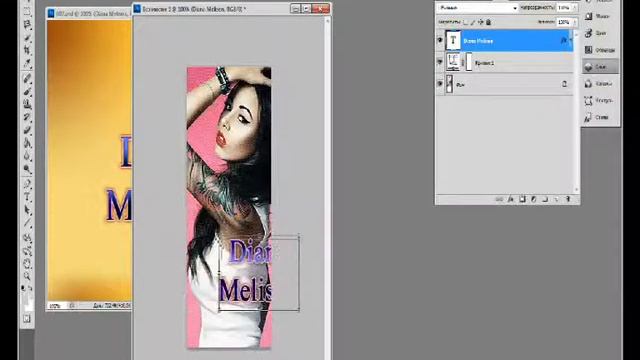Image resolution: width=640 pixels, height=360 pixels.
Task: Click the foreground and background color swatches
Action: point(28,302)
